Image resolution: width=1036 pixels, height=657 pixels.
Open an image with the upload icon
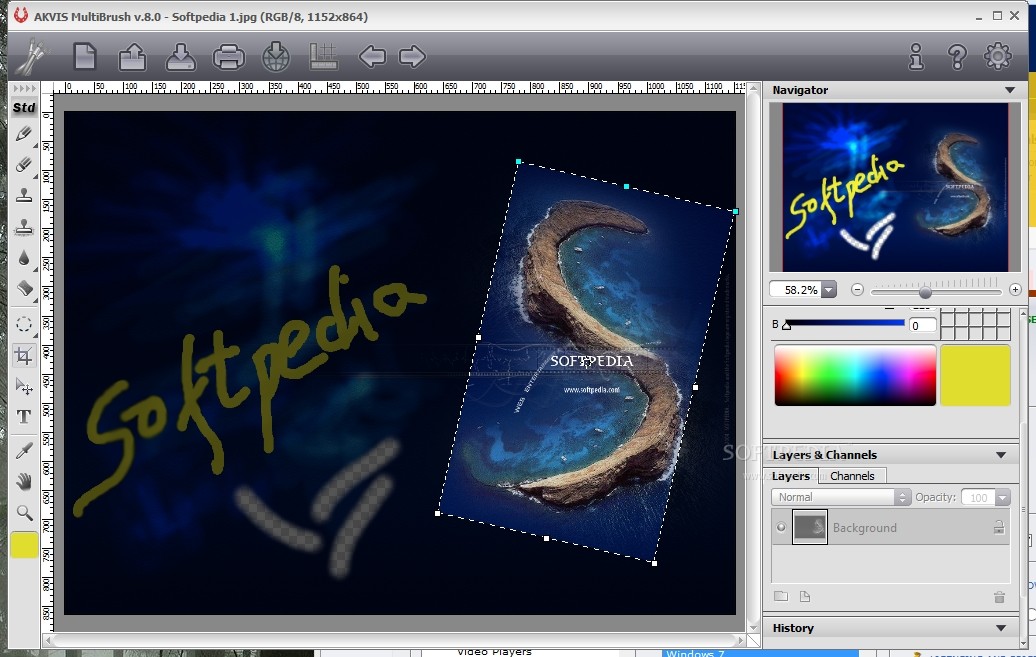click(132, 56)
